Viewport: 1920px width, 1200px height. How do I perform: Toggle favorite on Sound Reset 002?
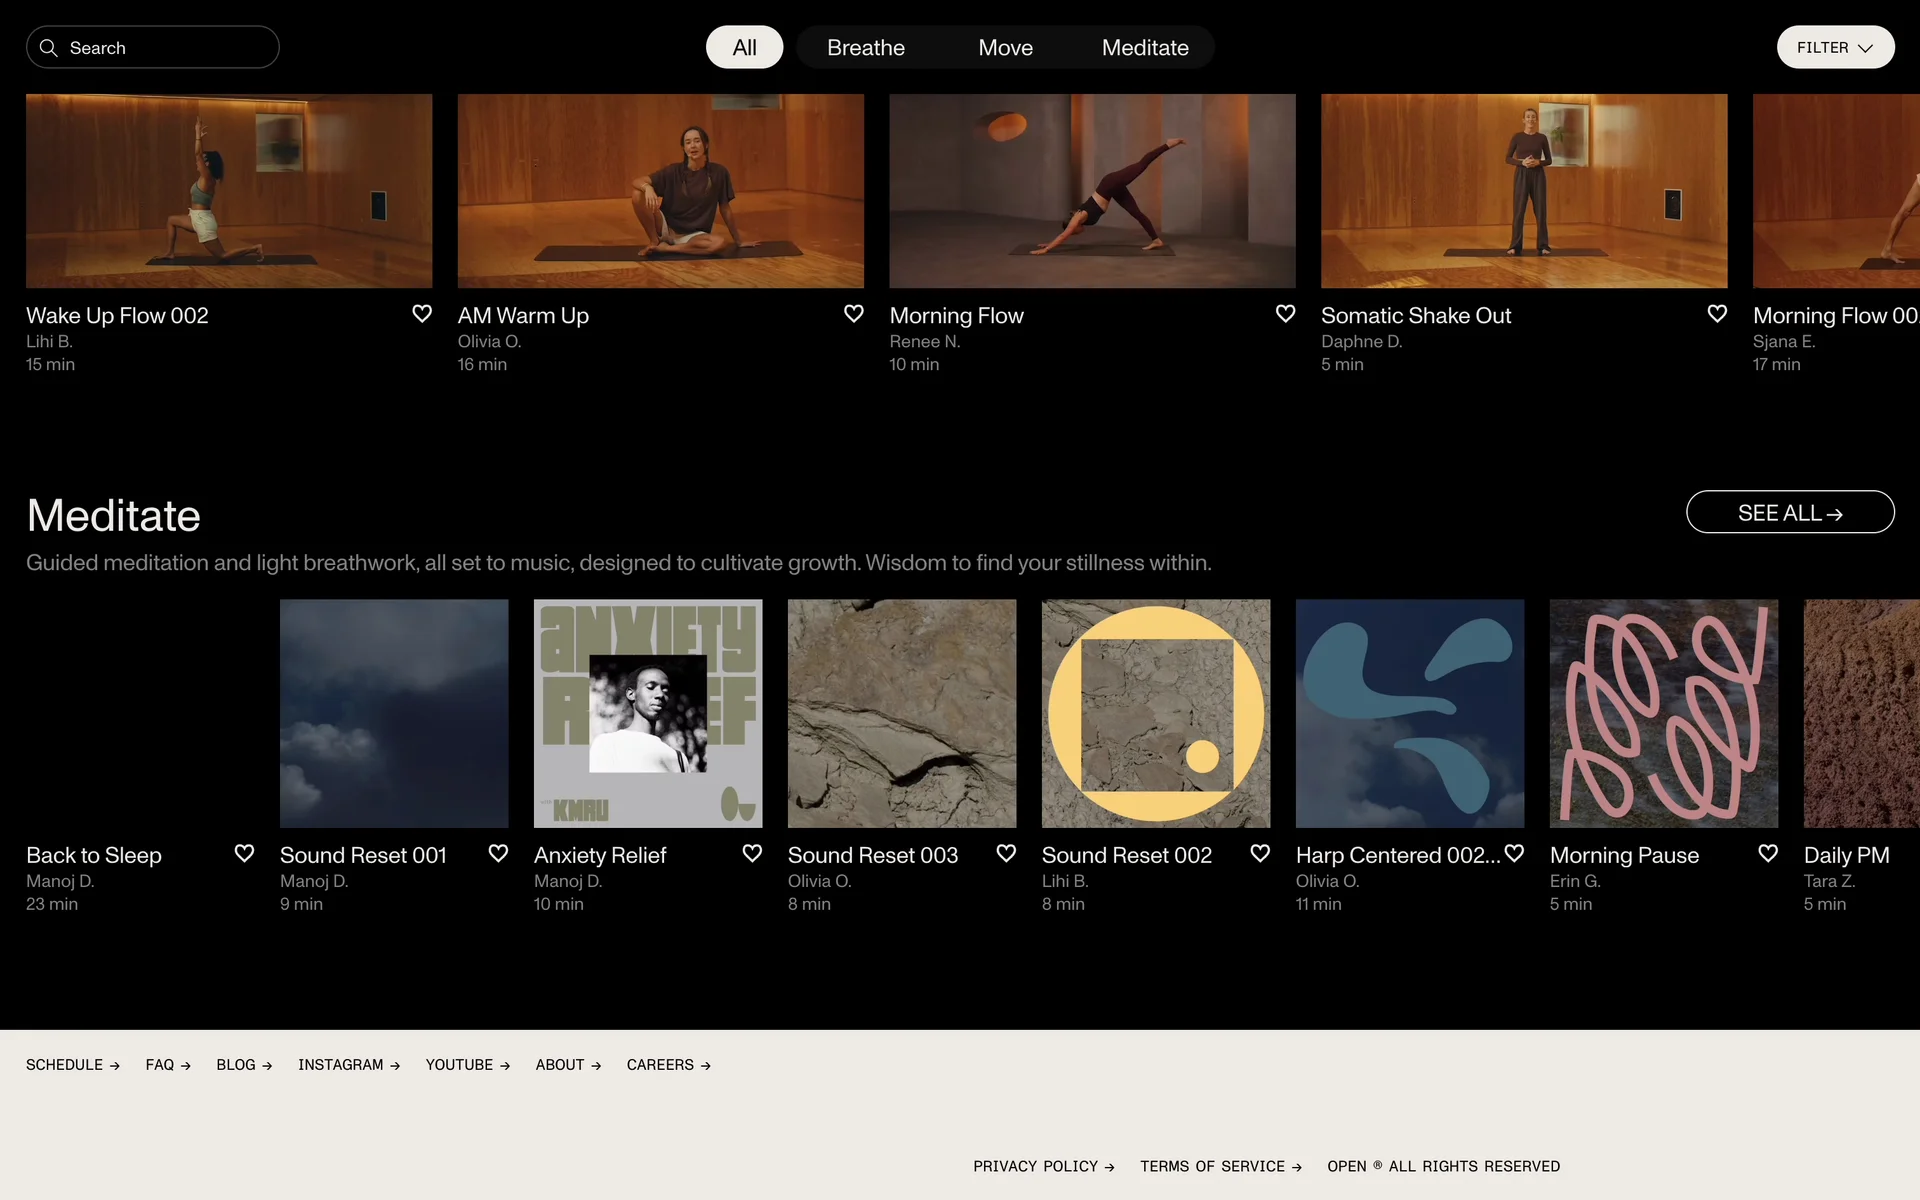click(1260, 853)
